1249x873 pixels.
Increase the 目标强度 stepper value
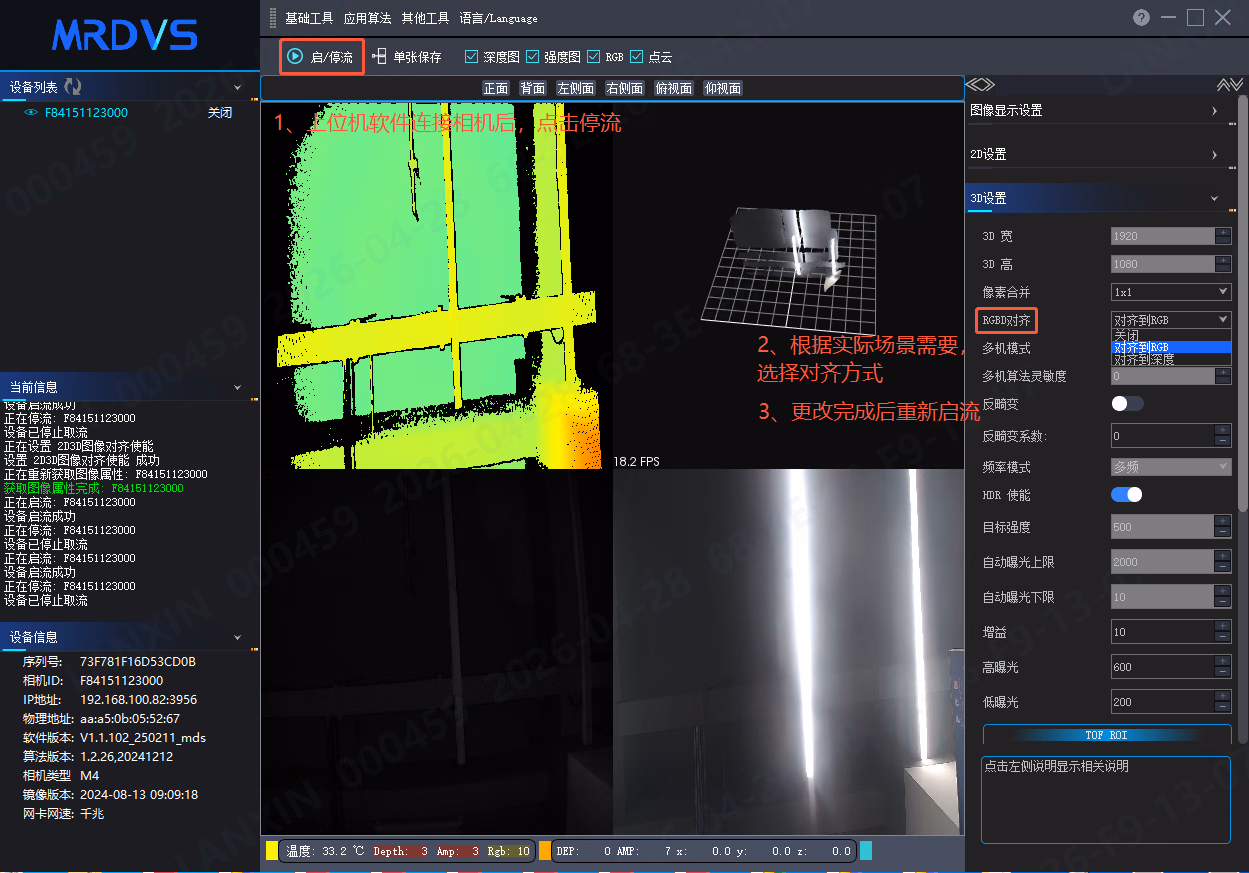tap(1223, 521)
